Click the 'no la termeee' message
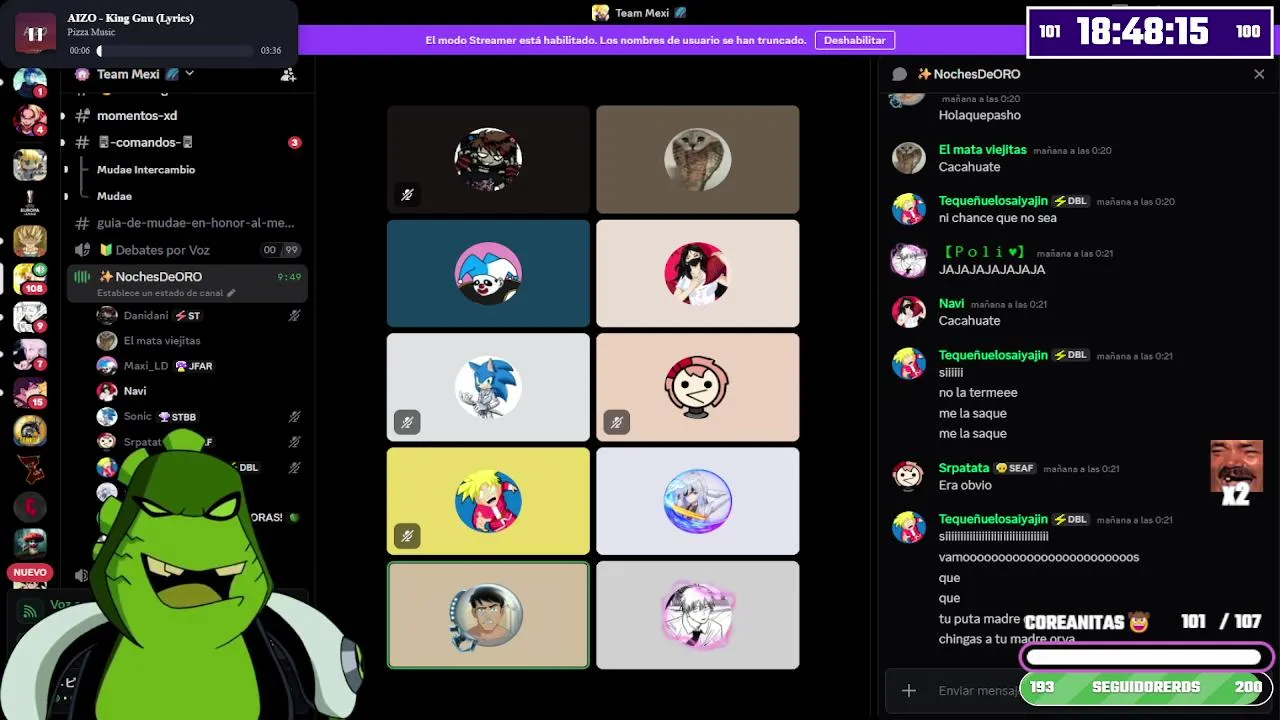1280x720 pixels. click(978, 393)
